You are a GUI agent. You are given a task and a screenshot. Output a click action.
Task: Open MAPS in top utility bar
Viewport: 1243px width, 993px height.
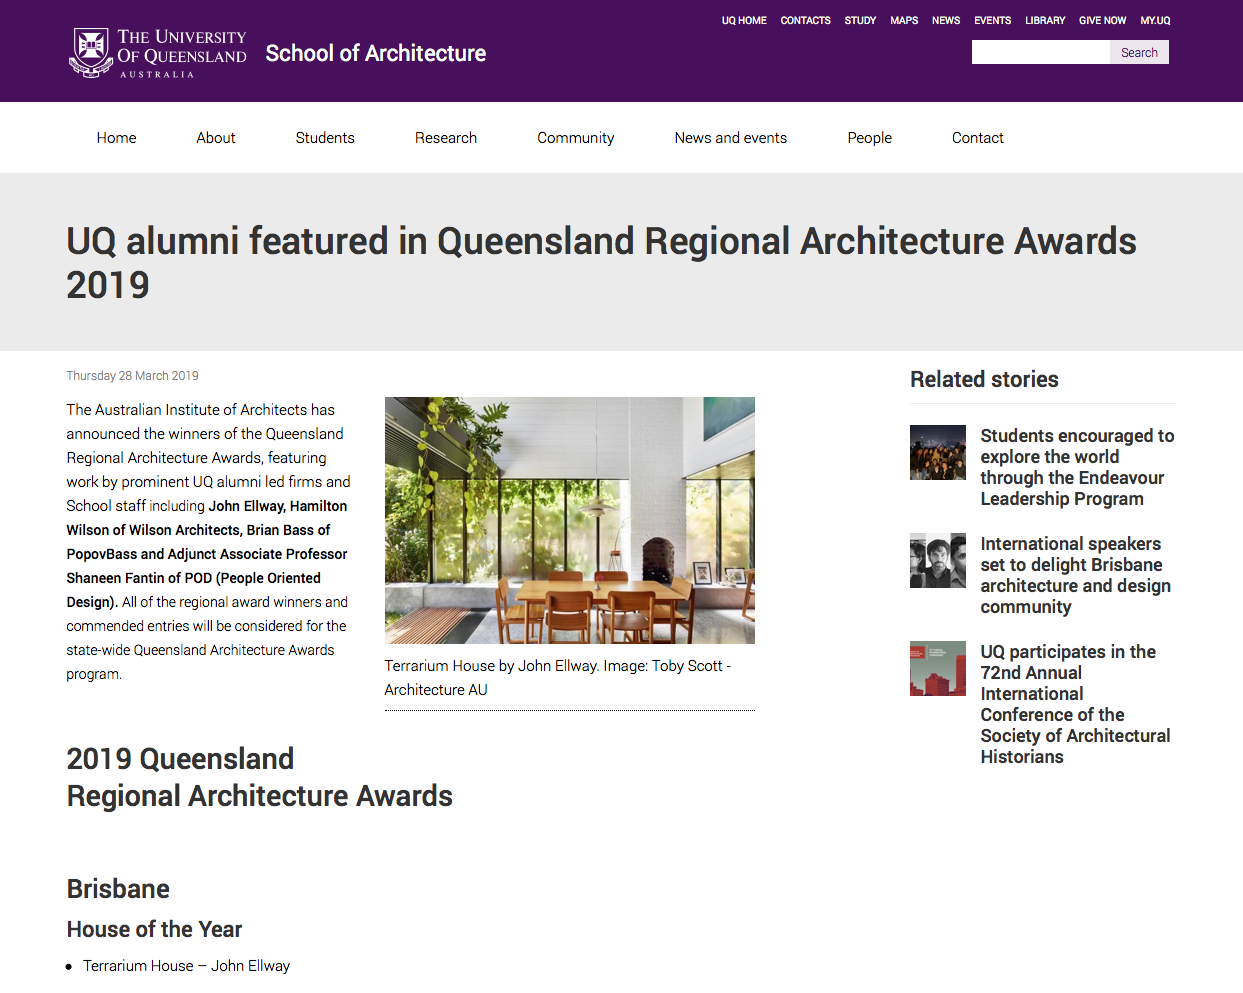(904, 20)
